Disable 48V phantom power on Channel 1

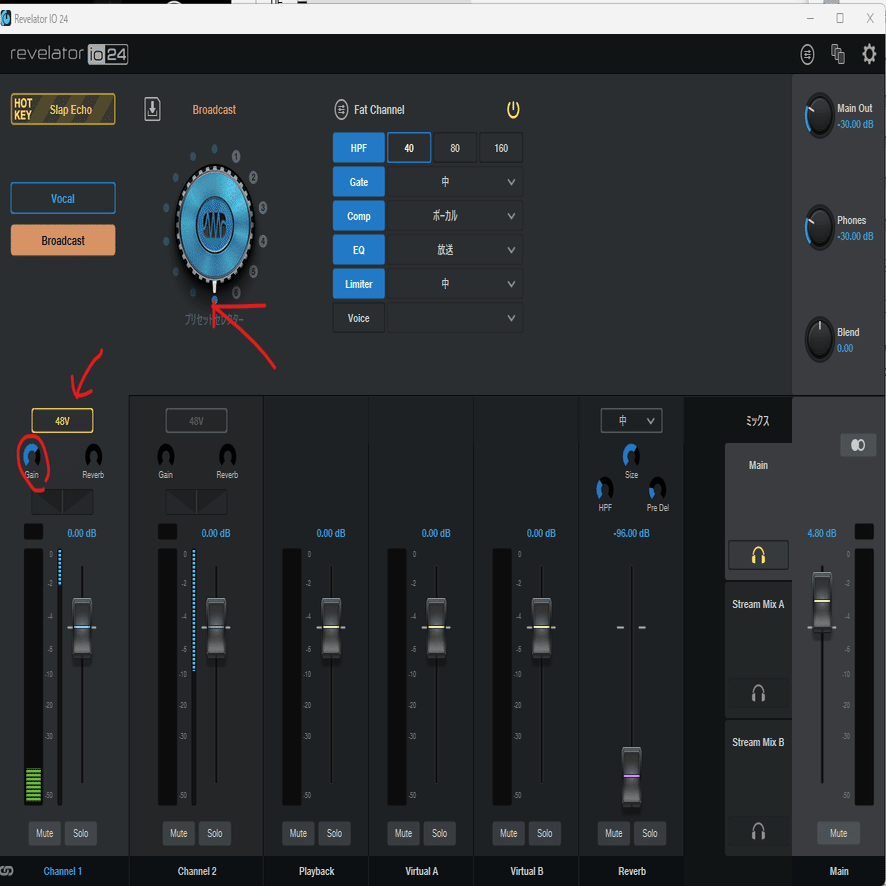(62, 421)
